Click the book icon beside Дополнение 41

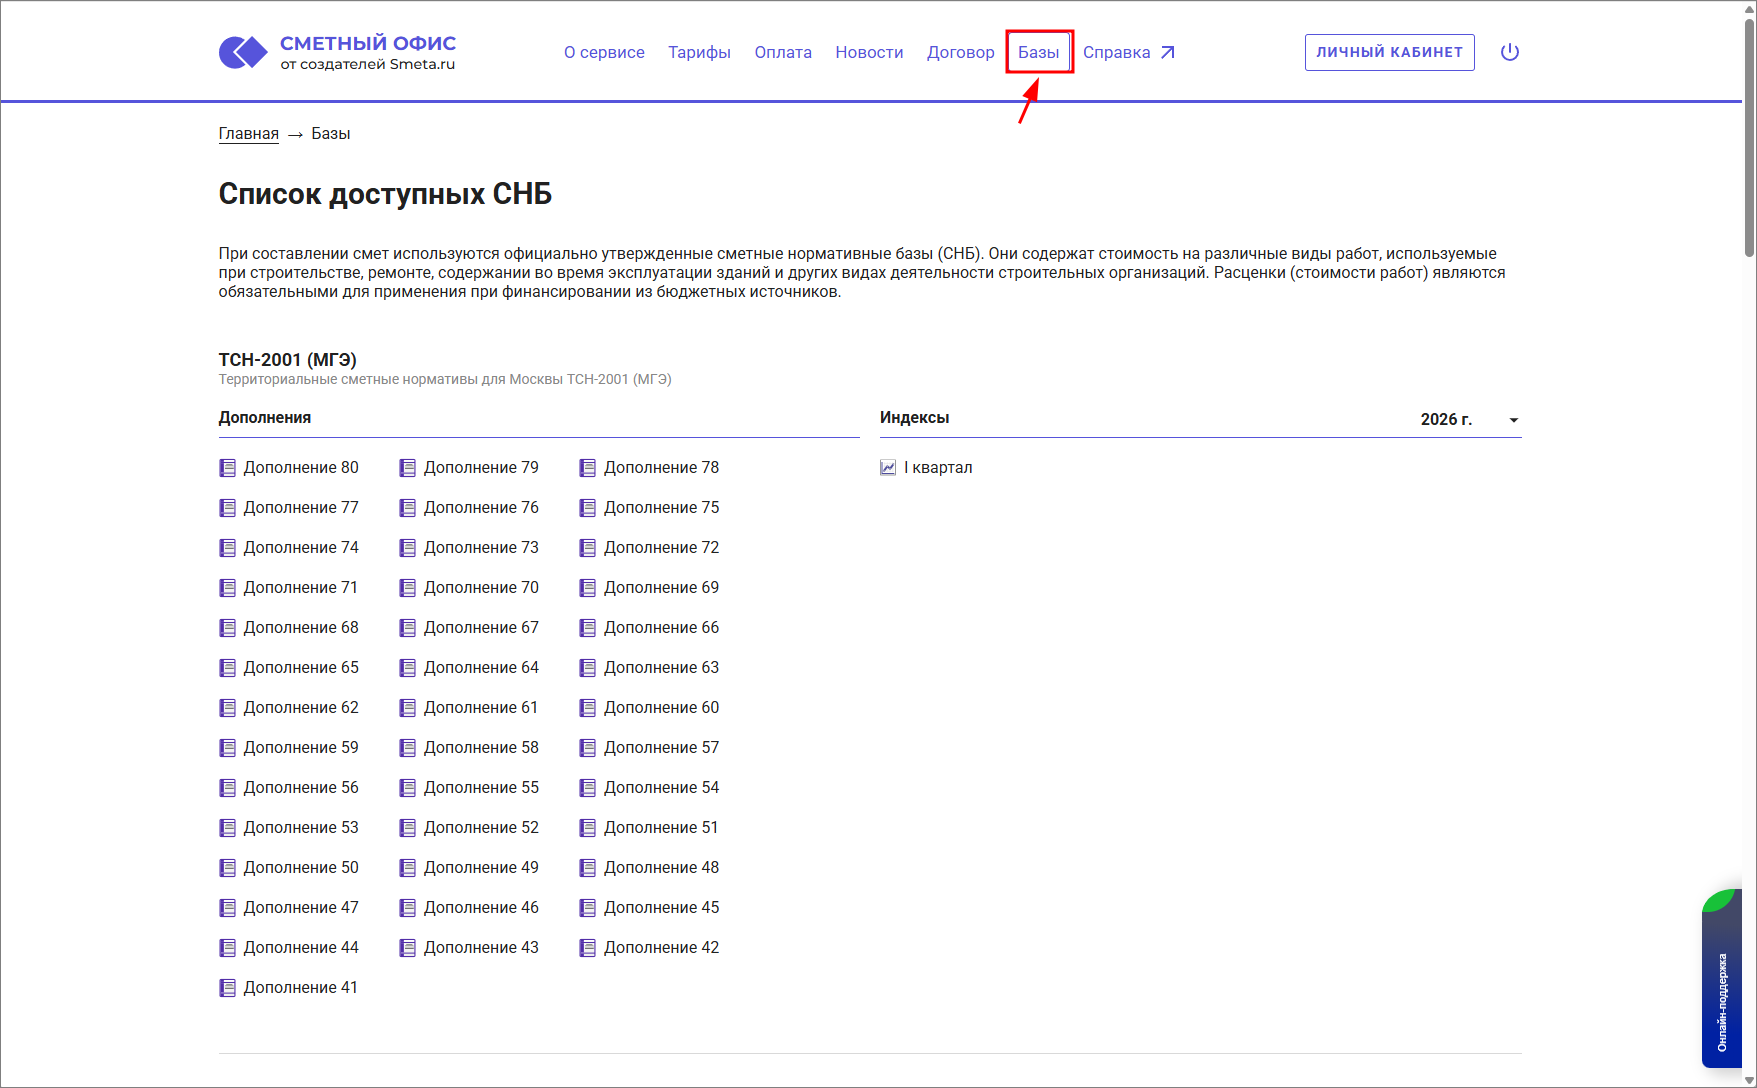coord(228,988)
